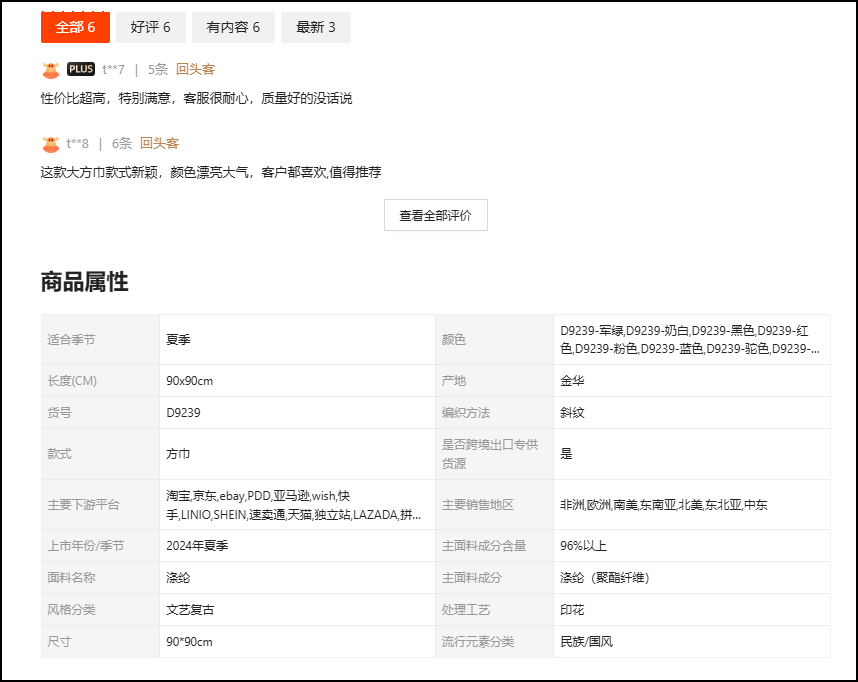Select reviewer name t**7
Image resolution: width=858 pixels, height=682 pixels.
pyautogui.click(x=113, y=70)
